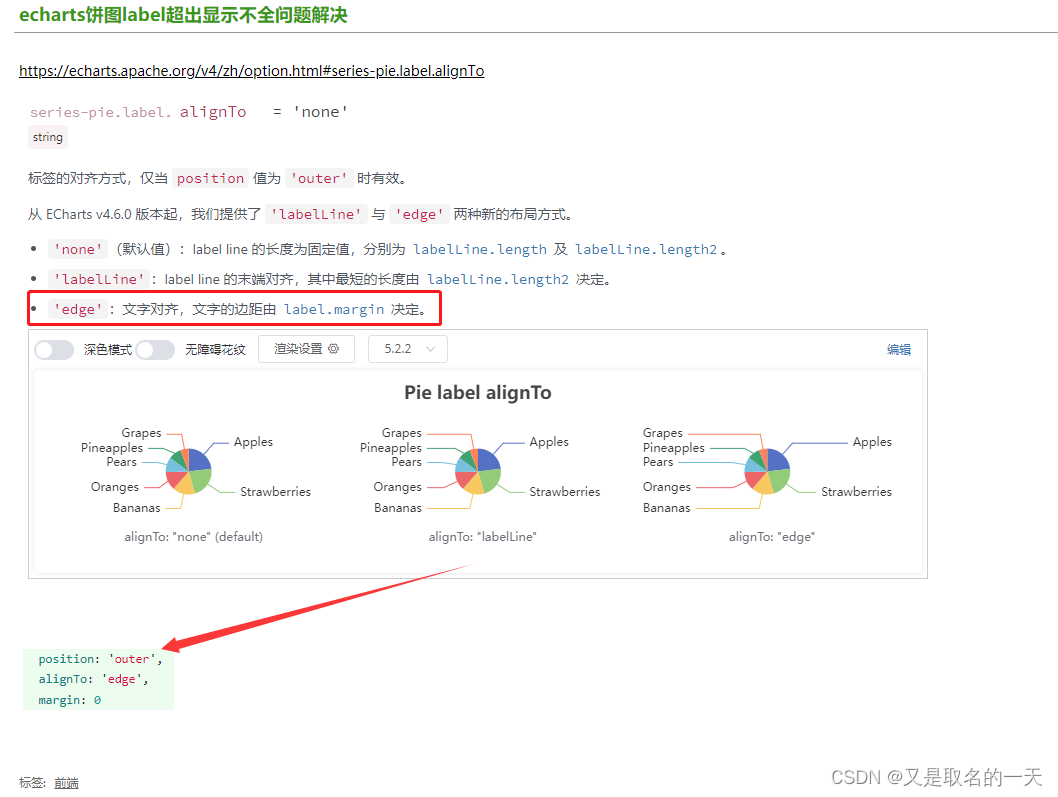This screenshot has width=1058, height=797.
Task: Open the render settings gear icon
Action: coord(334,350)
